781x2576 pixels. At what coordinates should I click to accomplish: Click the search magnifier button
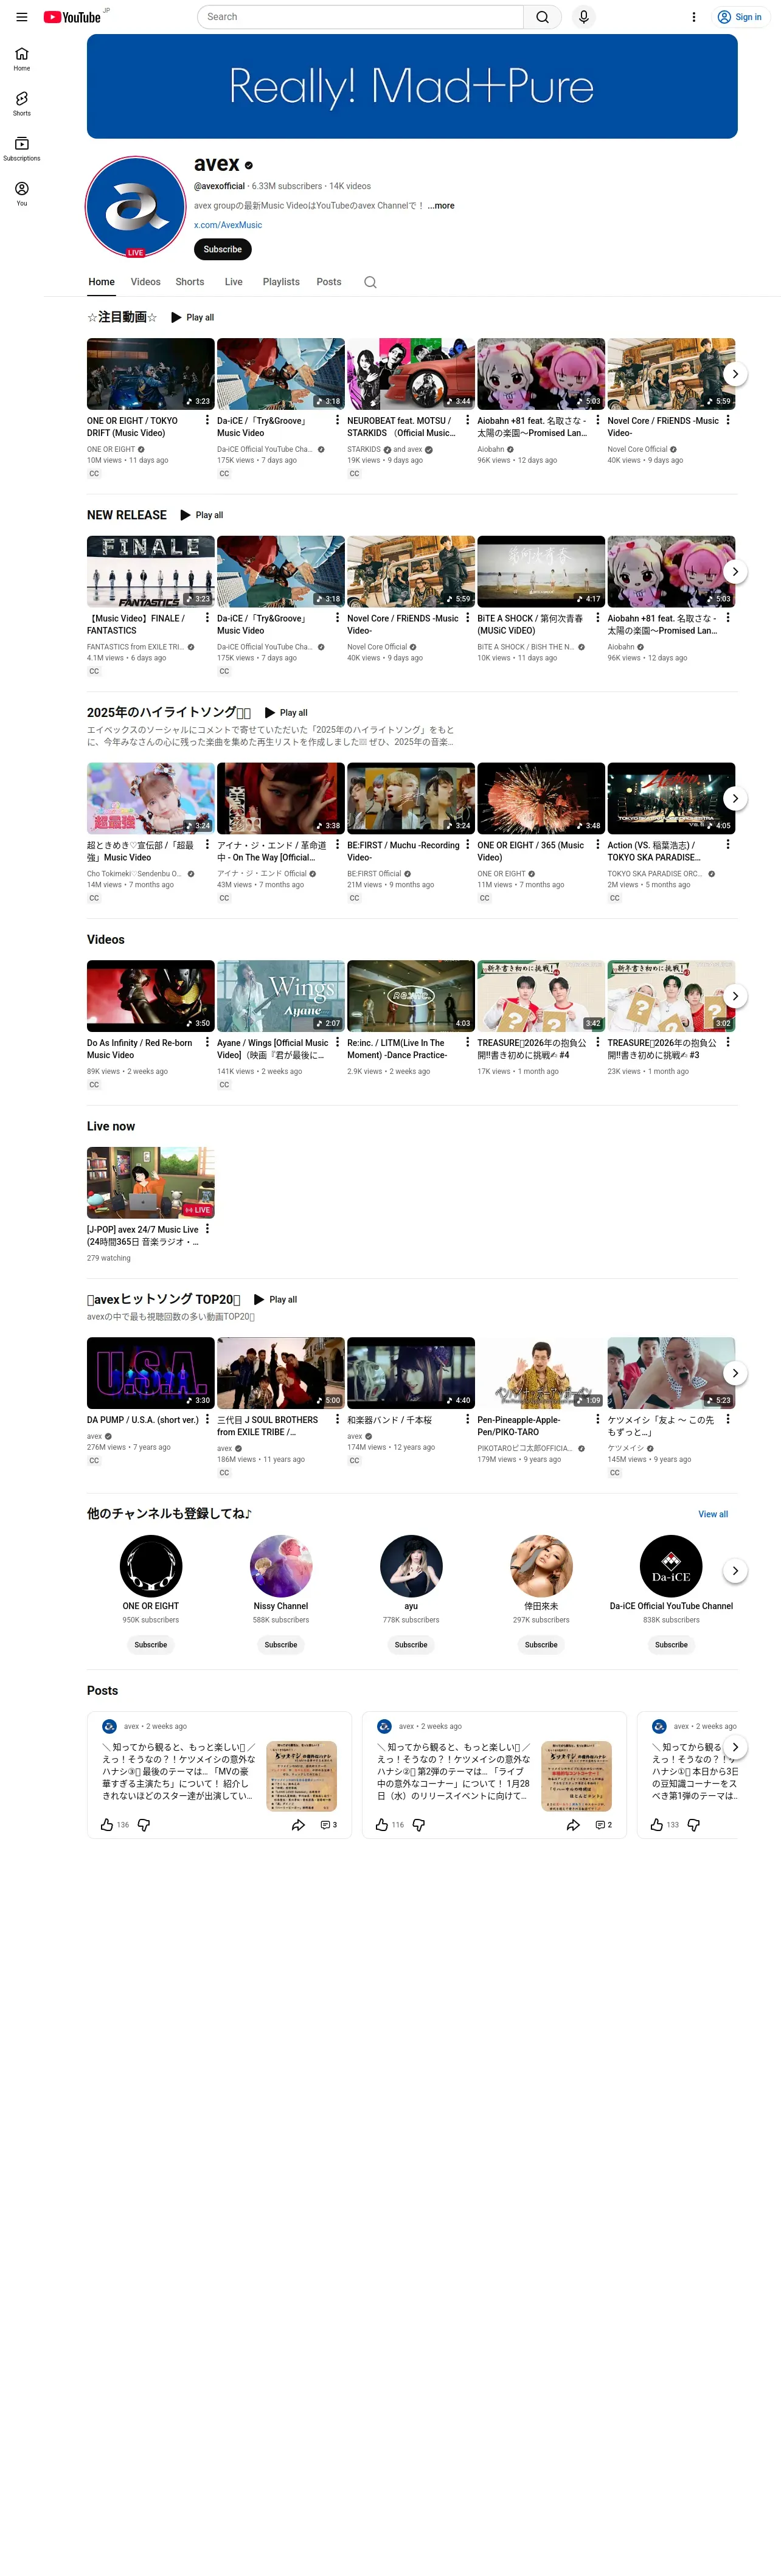pos(542,17)
